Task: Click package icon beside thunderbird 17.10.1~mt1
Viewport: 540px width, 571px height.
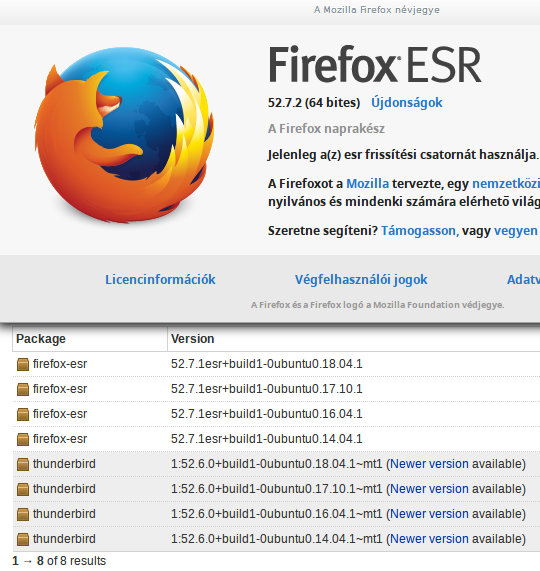Action: [x=23, y=489]
